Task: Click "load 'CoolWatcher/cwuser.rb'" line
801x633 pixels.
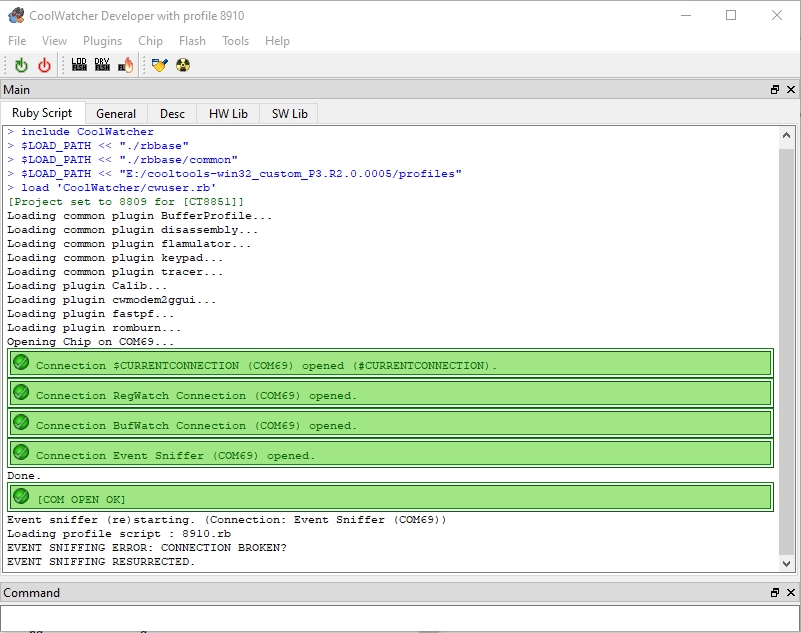Action: pyautogui.click(x=112, y=188)
